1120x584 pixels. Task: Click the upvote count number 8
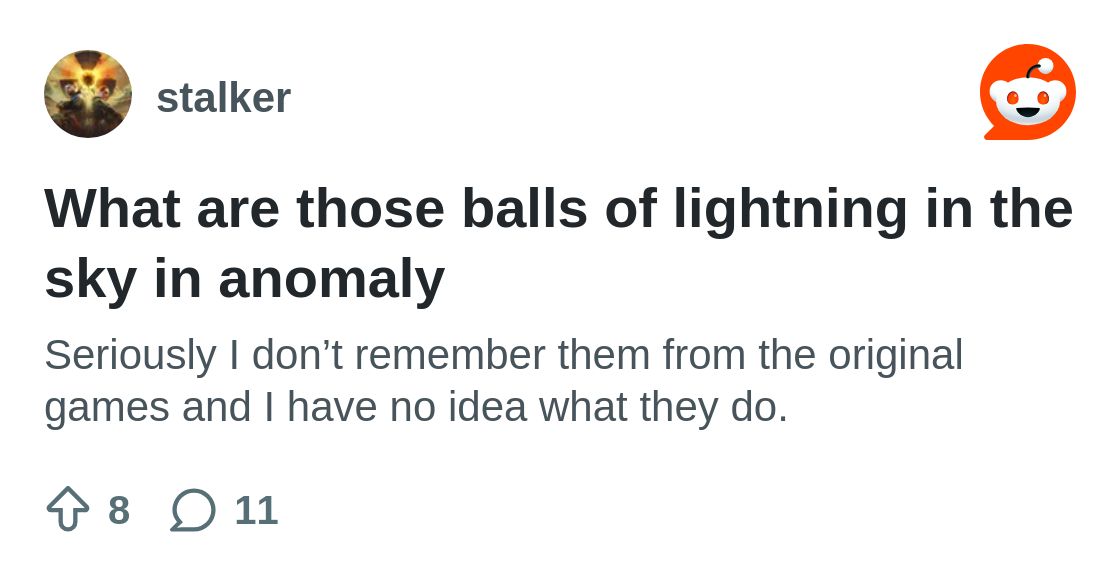click(119, 510)
